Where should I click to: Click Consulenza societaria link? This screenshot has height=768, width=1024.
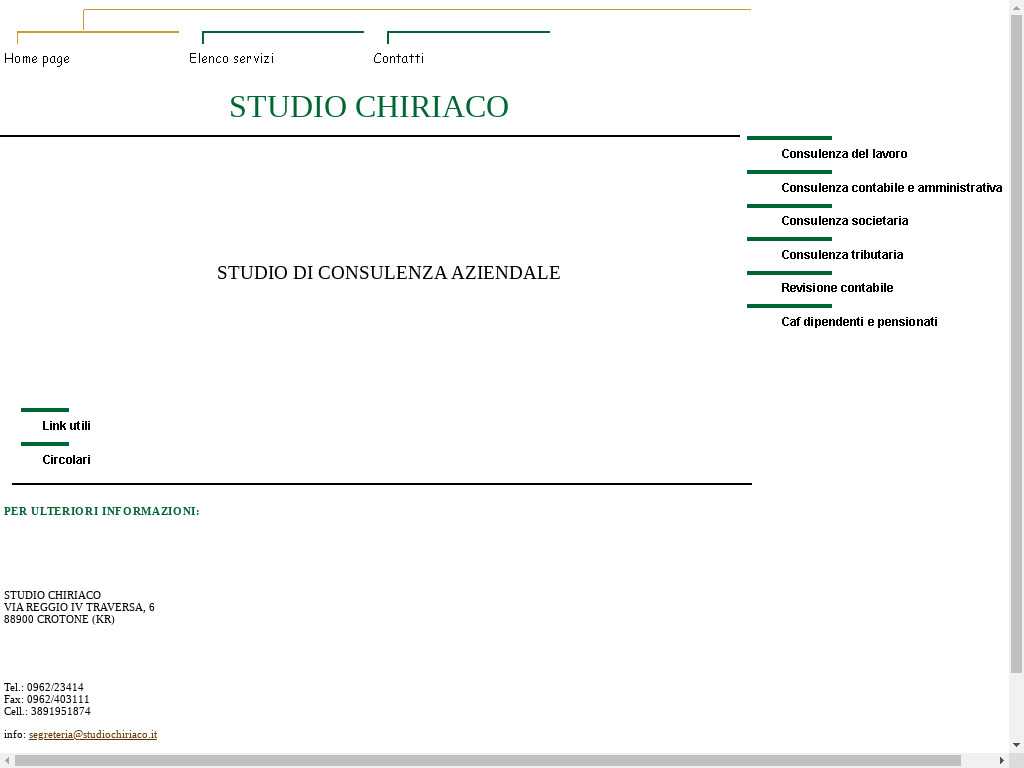844,221
